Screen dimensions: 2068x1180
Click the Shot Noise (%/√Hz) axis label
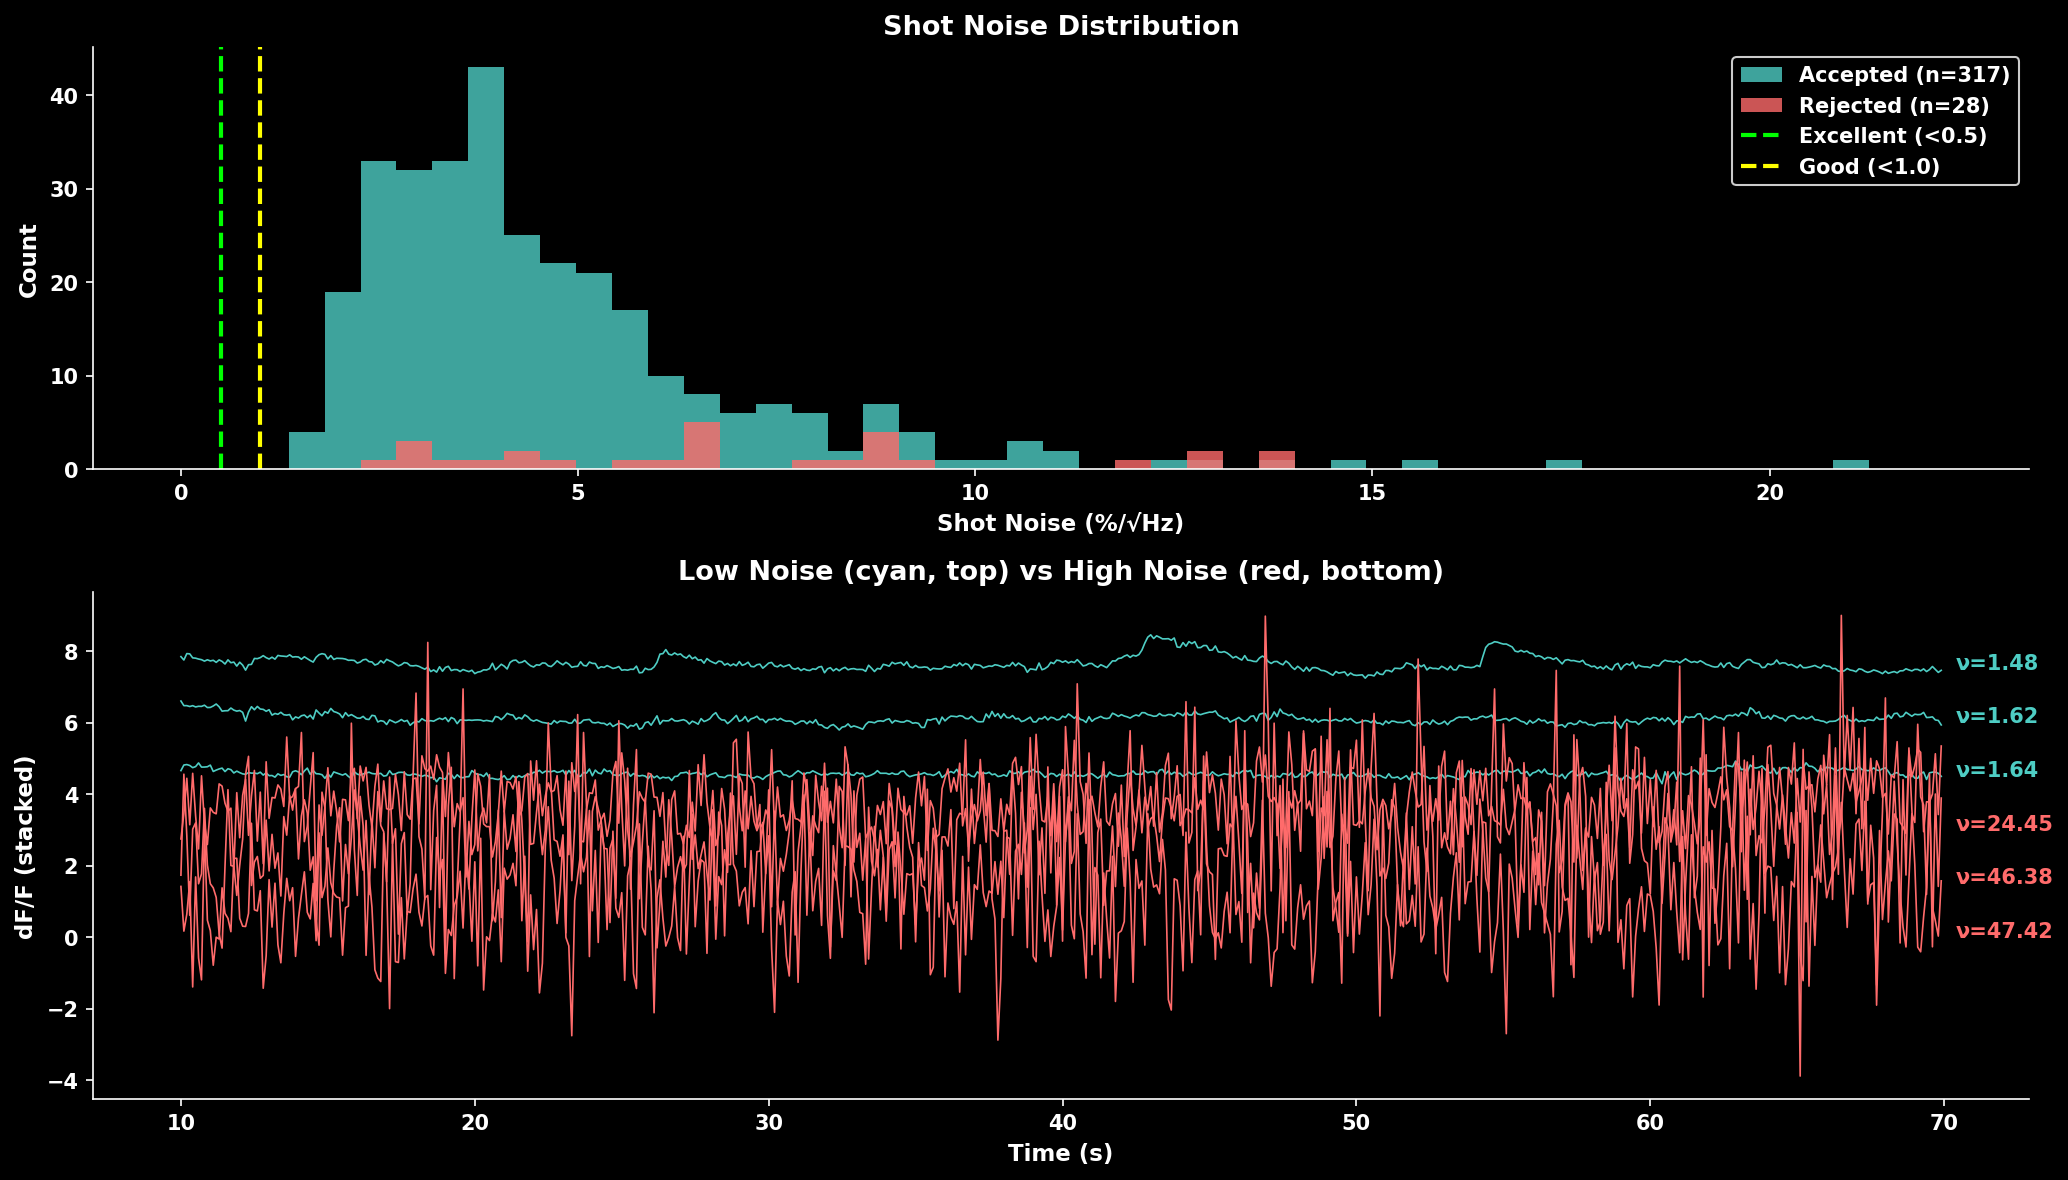(1060, 523)
